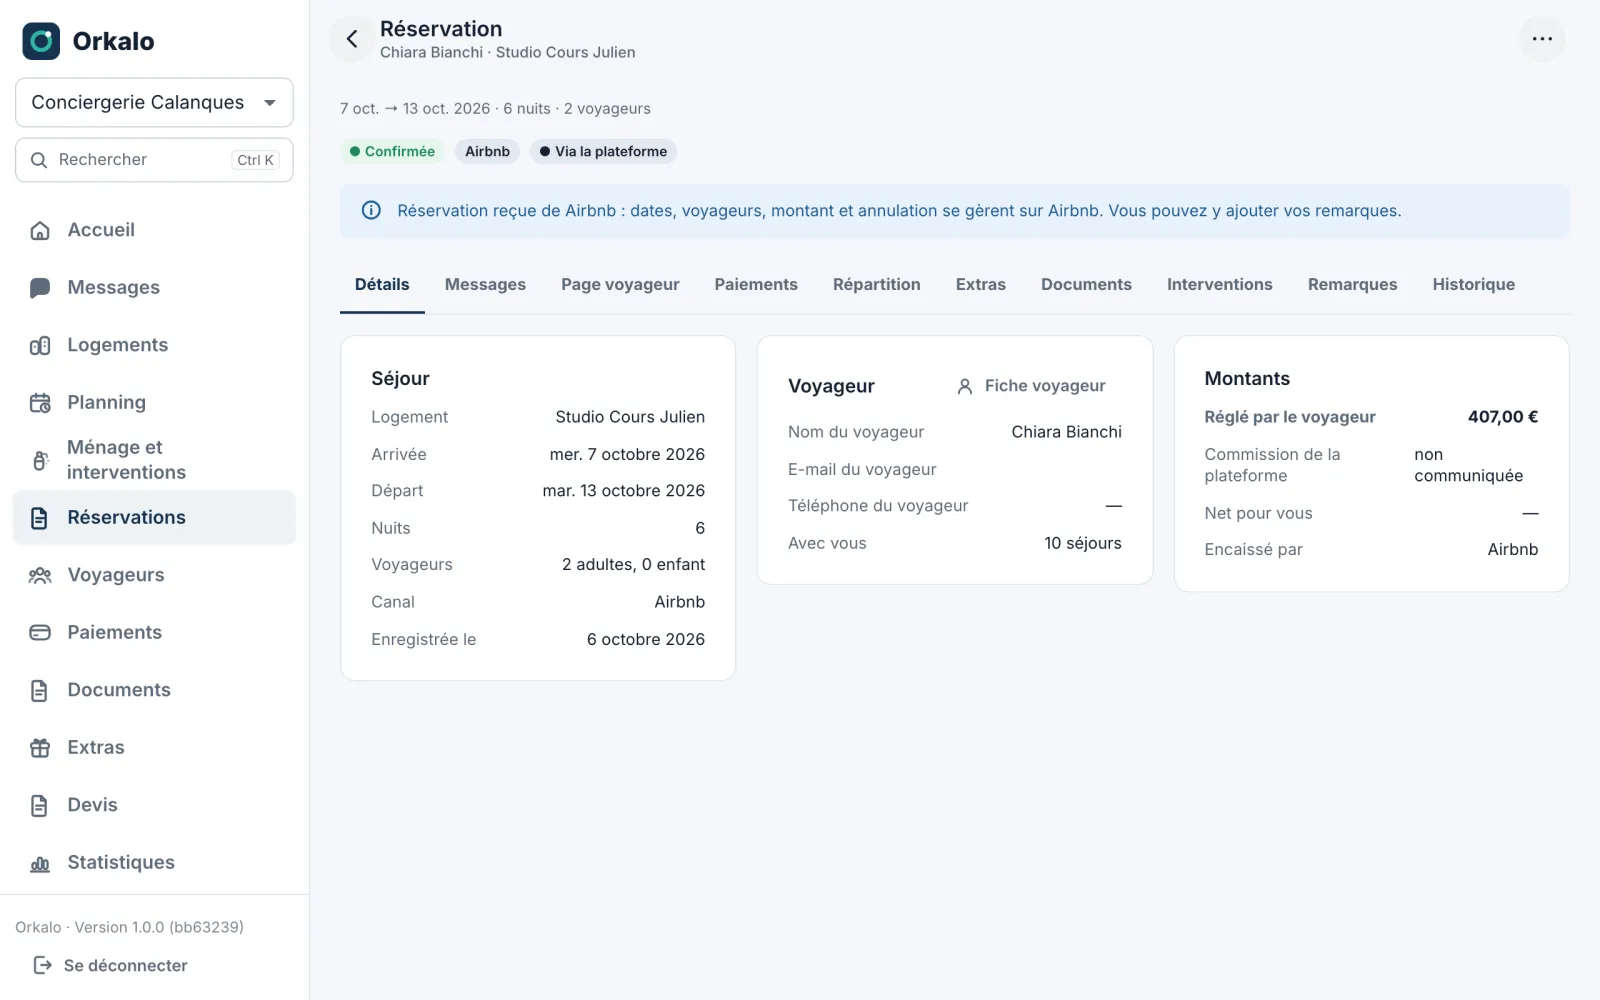Click the Confirmée status badge

(392, 152)
